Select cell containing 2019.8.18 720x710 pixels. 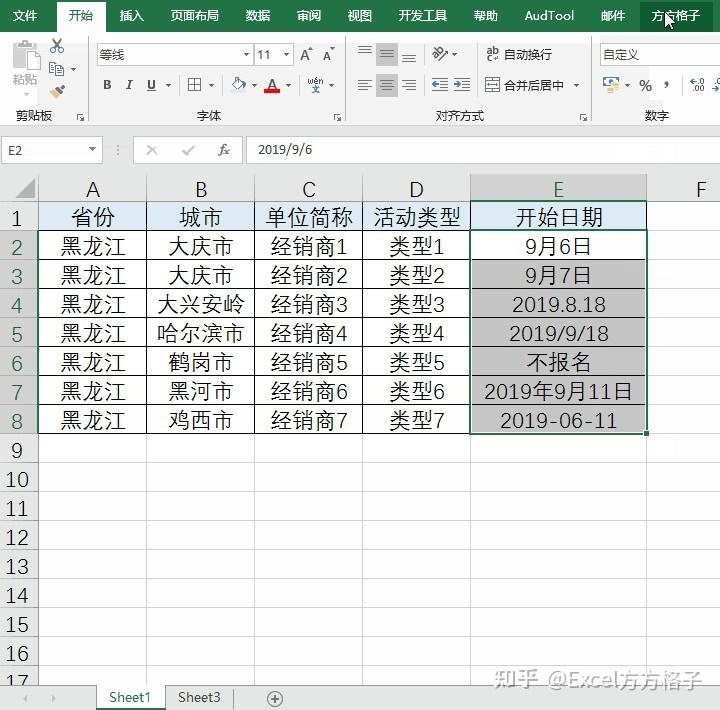click(x=558, y=304)
